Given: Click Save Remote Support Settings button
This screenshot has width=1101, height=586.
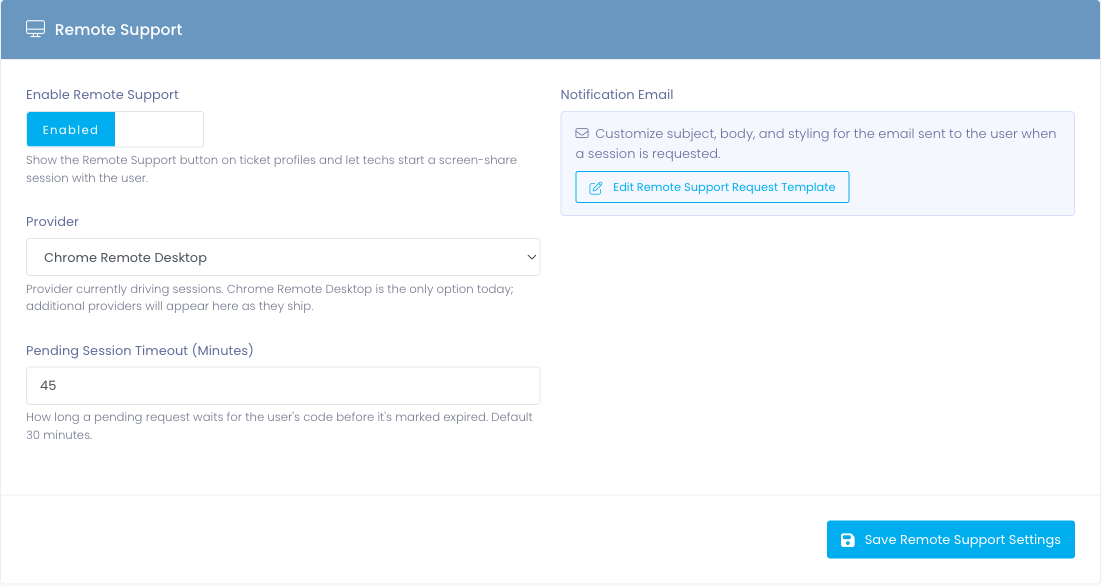Looking at the screenshot, I should [x=951, y=540].
